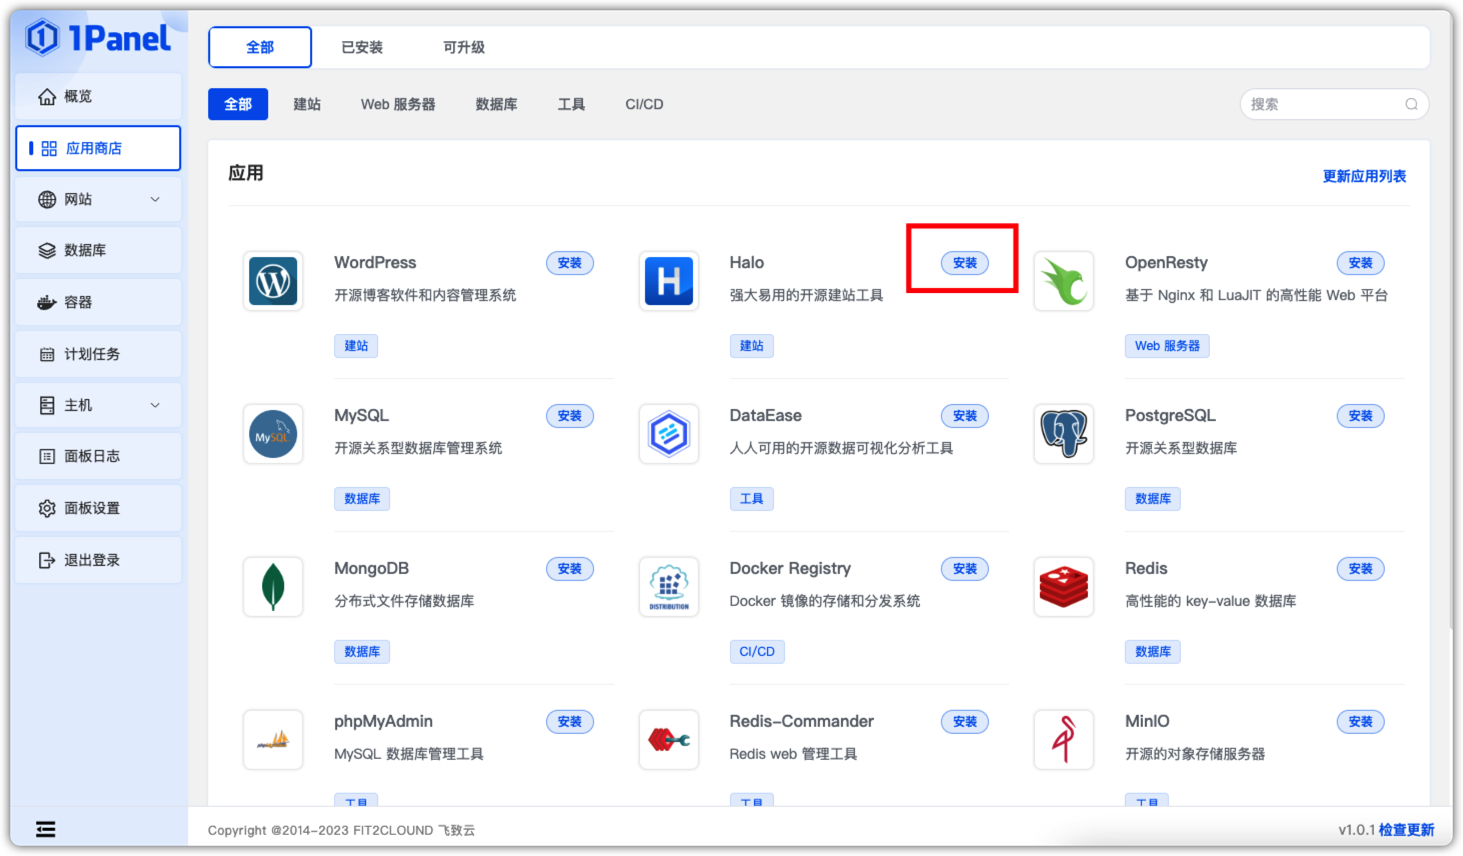
Task: Click the 检查更新 link in footer
Action: click(1406, 830)
